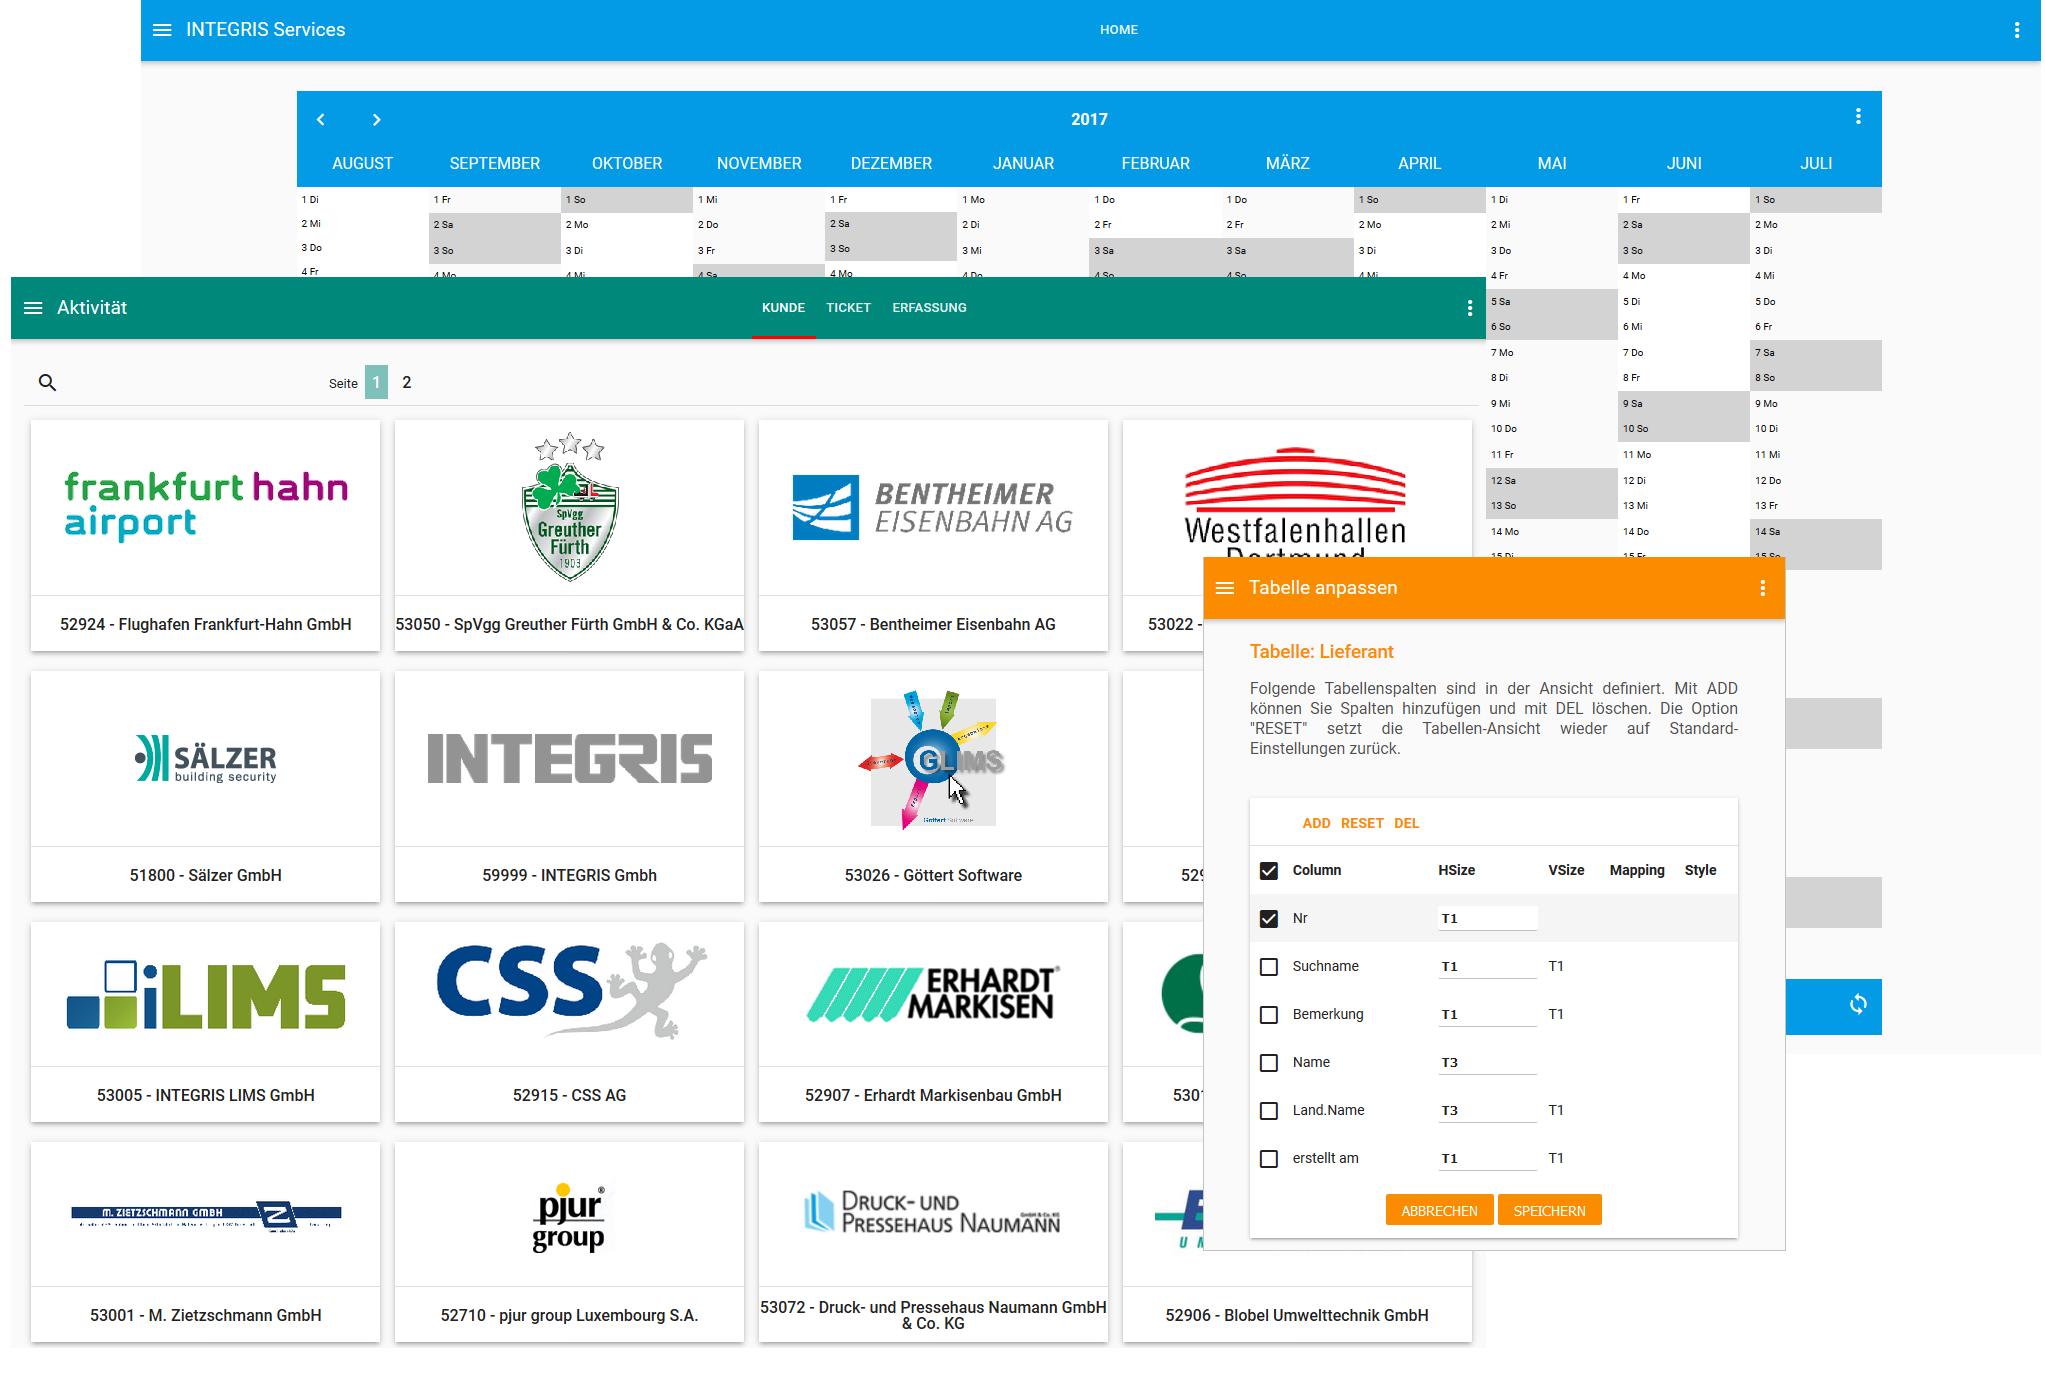Screen dimensions: 2045x1379
Task: Switch to the KUNDE tab
Action: click(783, 308)
